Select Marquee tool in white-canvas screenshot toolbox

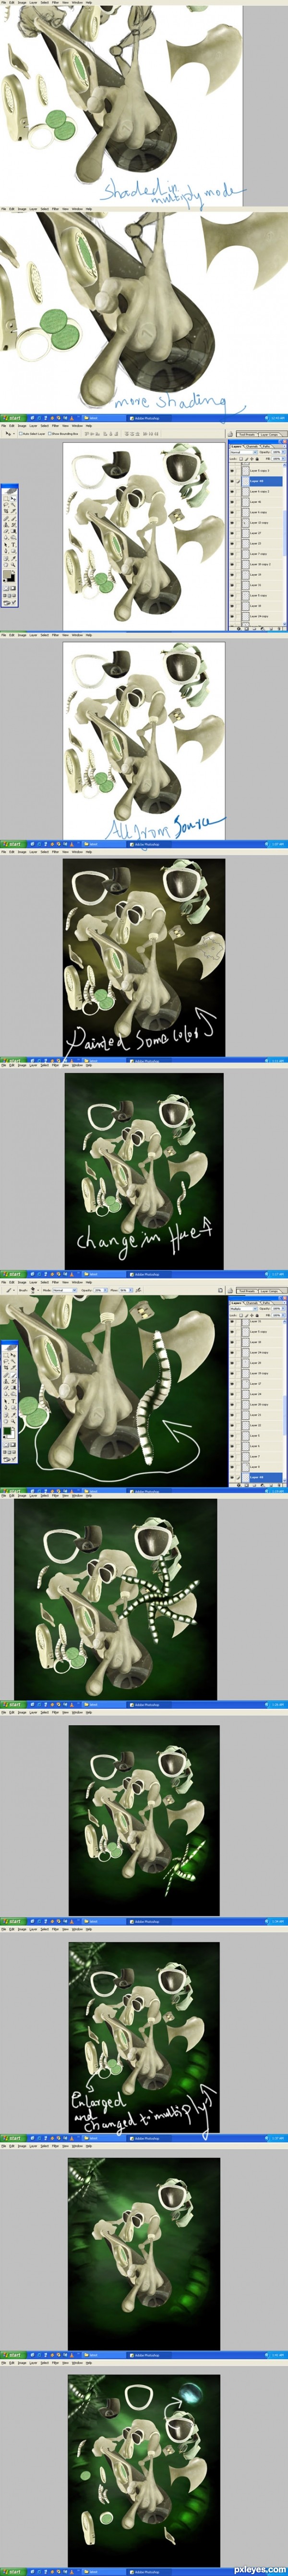point(6,498)
